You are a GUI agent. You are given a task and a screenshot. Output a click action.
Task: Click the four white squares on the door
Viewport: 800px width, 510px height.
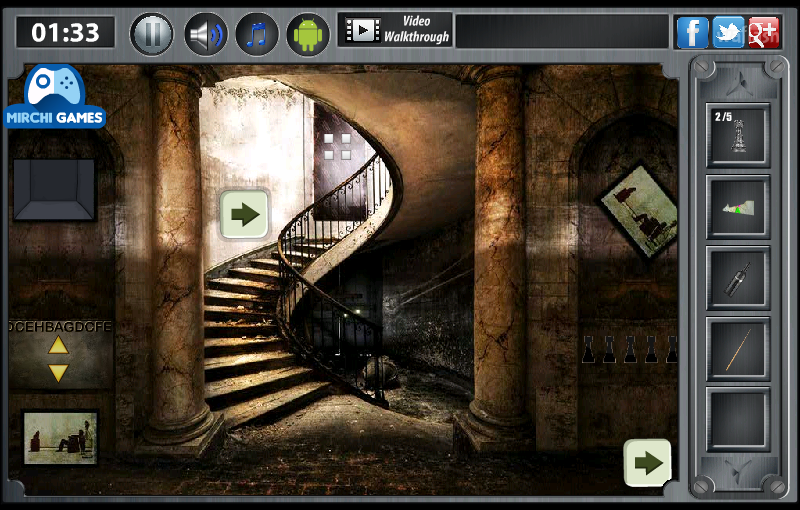[337, 146]
